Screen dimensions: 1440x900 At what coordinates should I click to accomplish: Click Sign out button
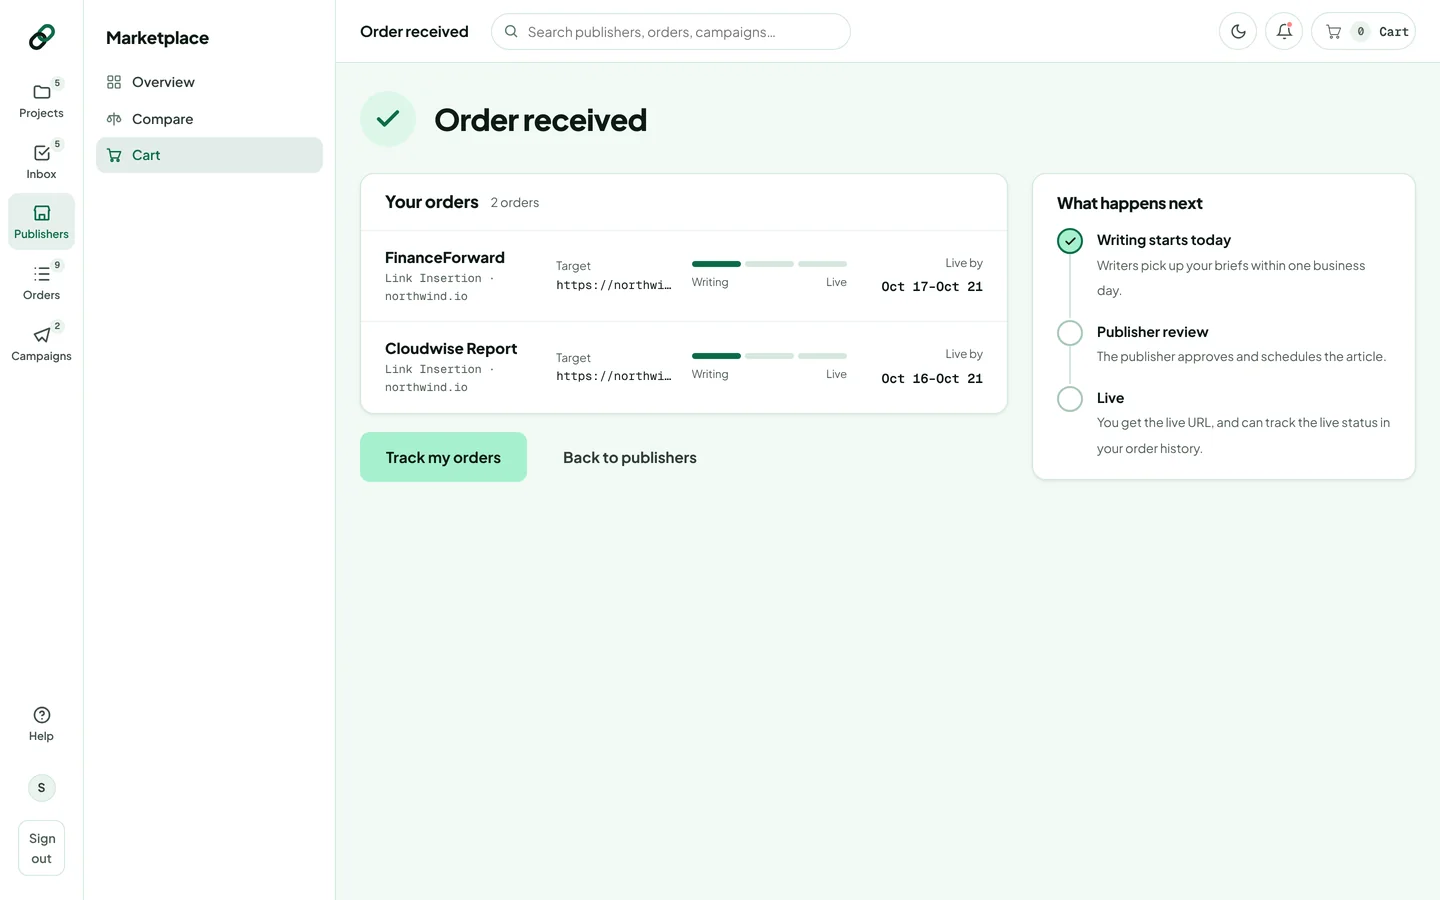pos(41,848)
